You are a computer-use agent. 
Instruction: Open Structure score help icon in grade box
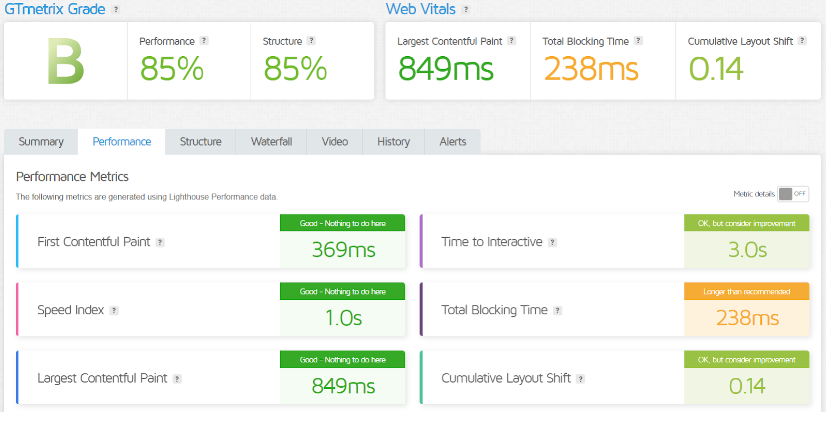click(x=311, y=41)
